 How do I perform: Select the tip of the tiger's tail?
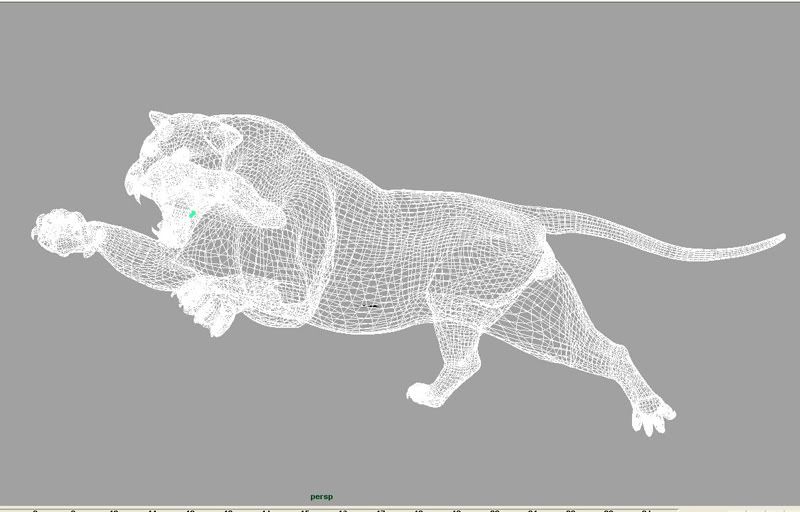click(x=780, y=238)
